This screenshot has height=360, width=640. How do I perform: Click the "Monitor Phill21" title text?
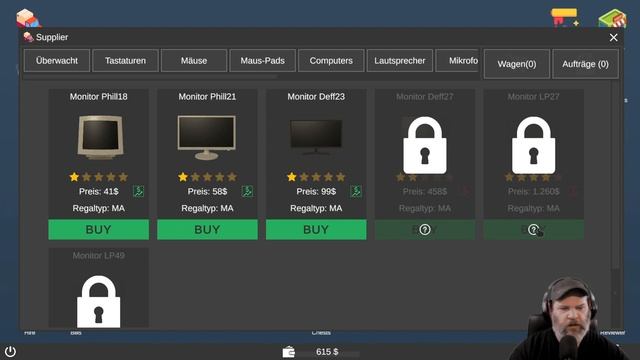tap(207, 97)
